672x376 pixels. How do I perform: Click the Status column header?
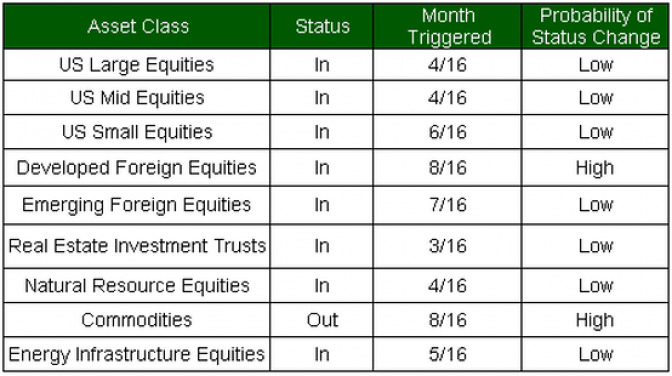coord(322,27)
